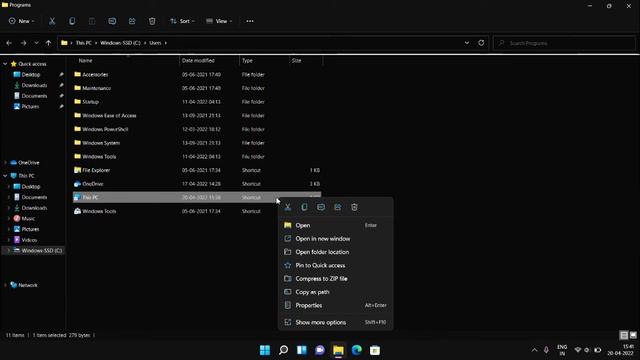Expand Windows SSD (C:) in the navigation pane
Viewport: 640px width, 360px height.
click(x=9, y=251)
